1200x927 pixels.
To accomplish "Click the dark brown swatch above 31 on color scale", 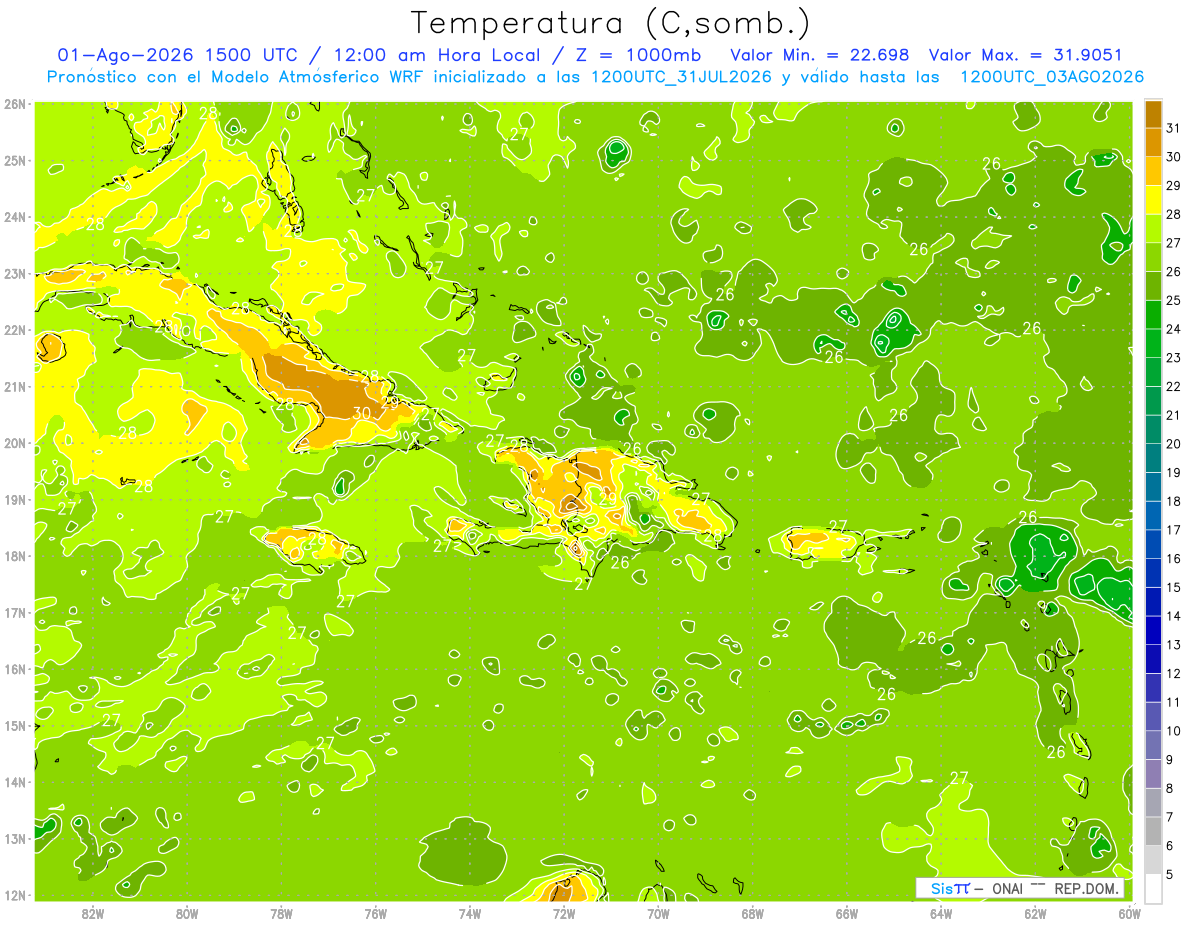I will (x=1153, y=114).
